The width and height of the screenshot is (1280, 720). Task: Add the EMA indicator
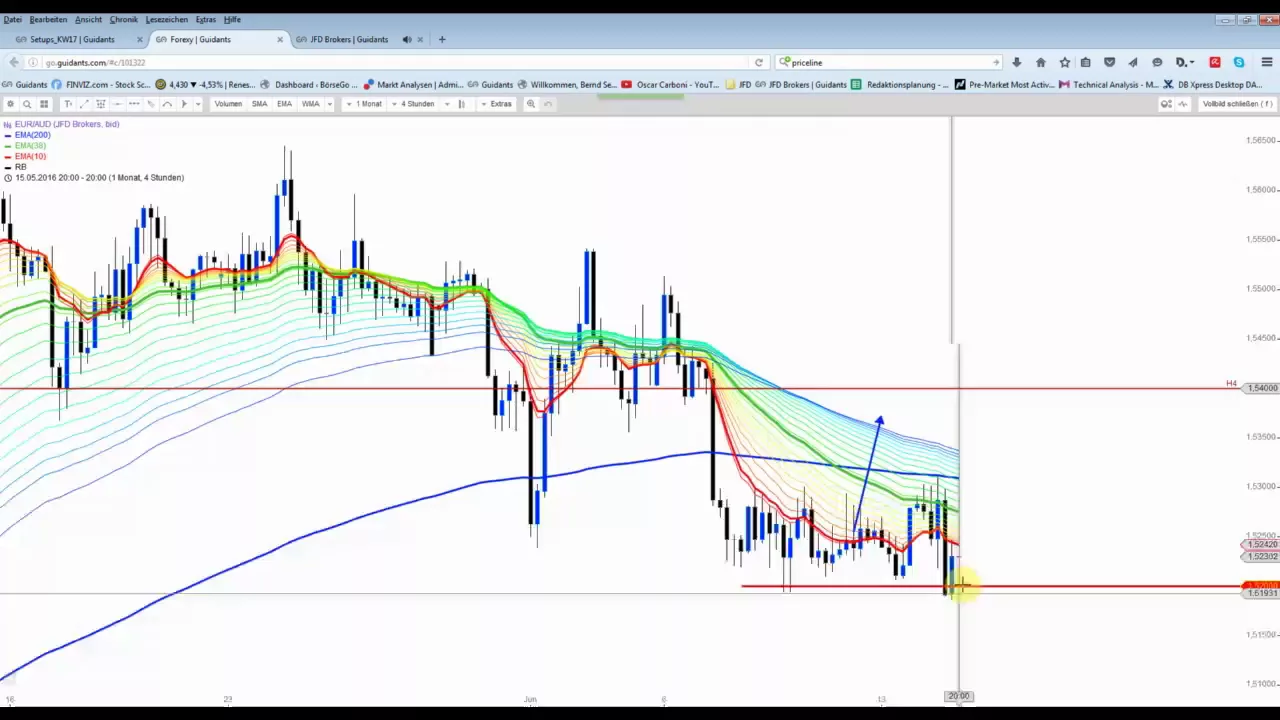pos(284,104)
